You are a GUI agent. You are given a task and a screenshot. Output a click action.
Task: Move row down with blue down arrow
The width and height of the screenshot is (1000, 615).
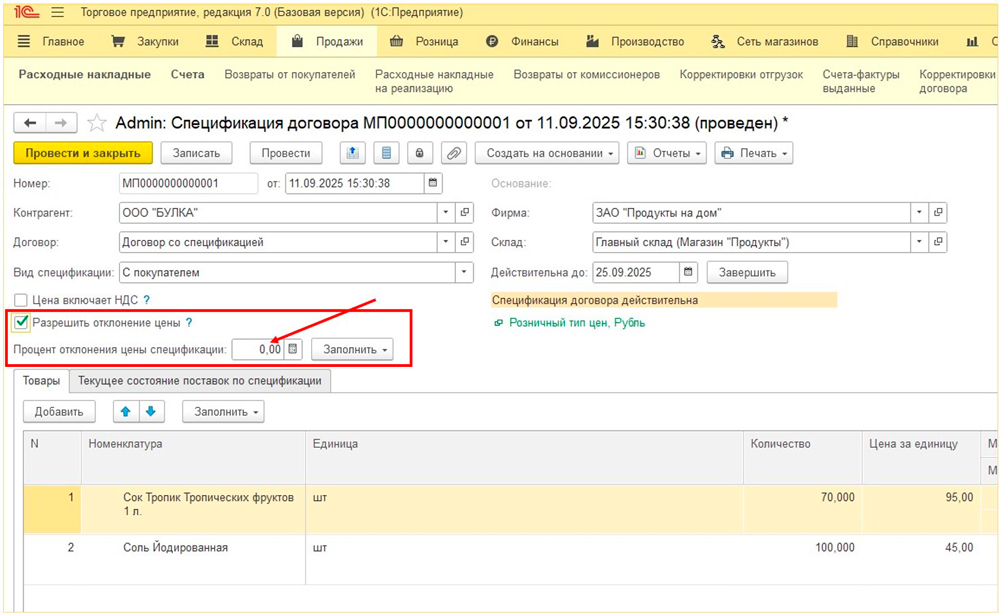pyautogui.click(x=150, y=411)
